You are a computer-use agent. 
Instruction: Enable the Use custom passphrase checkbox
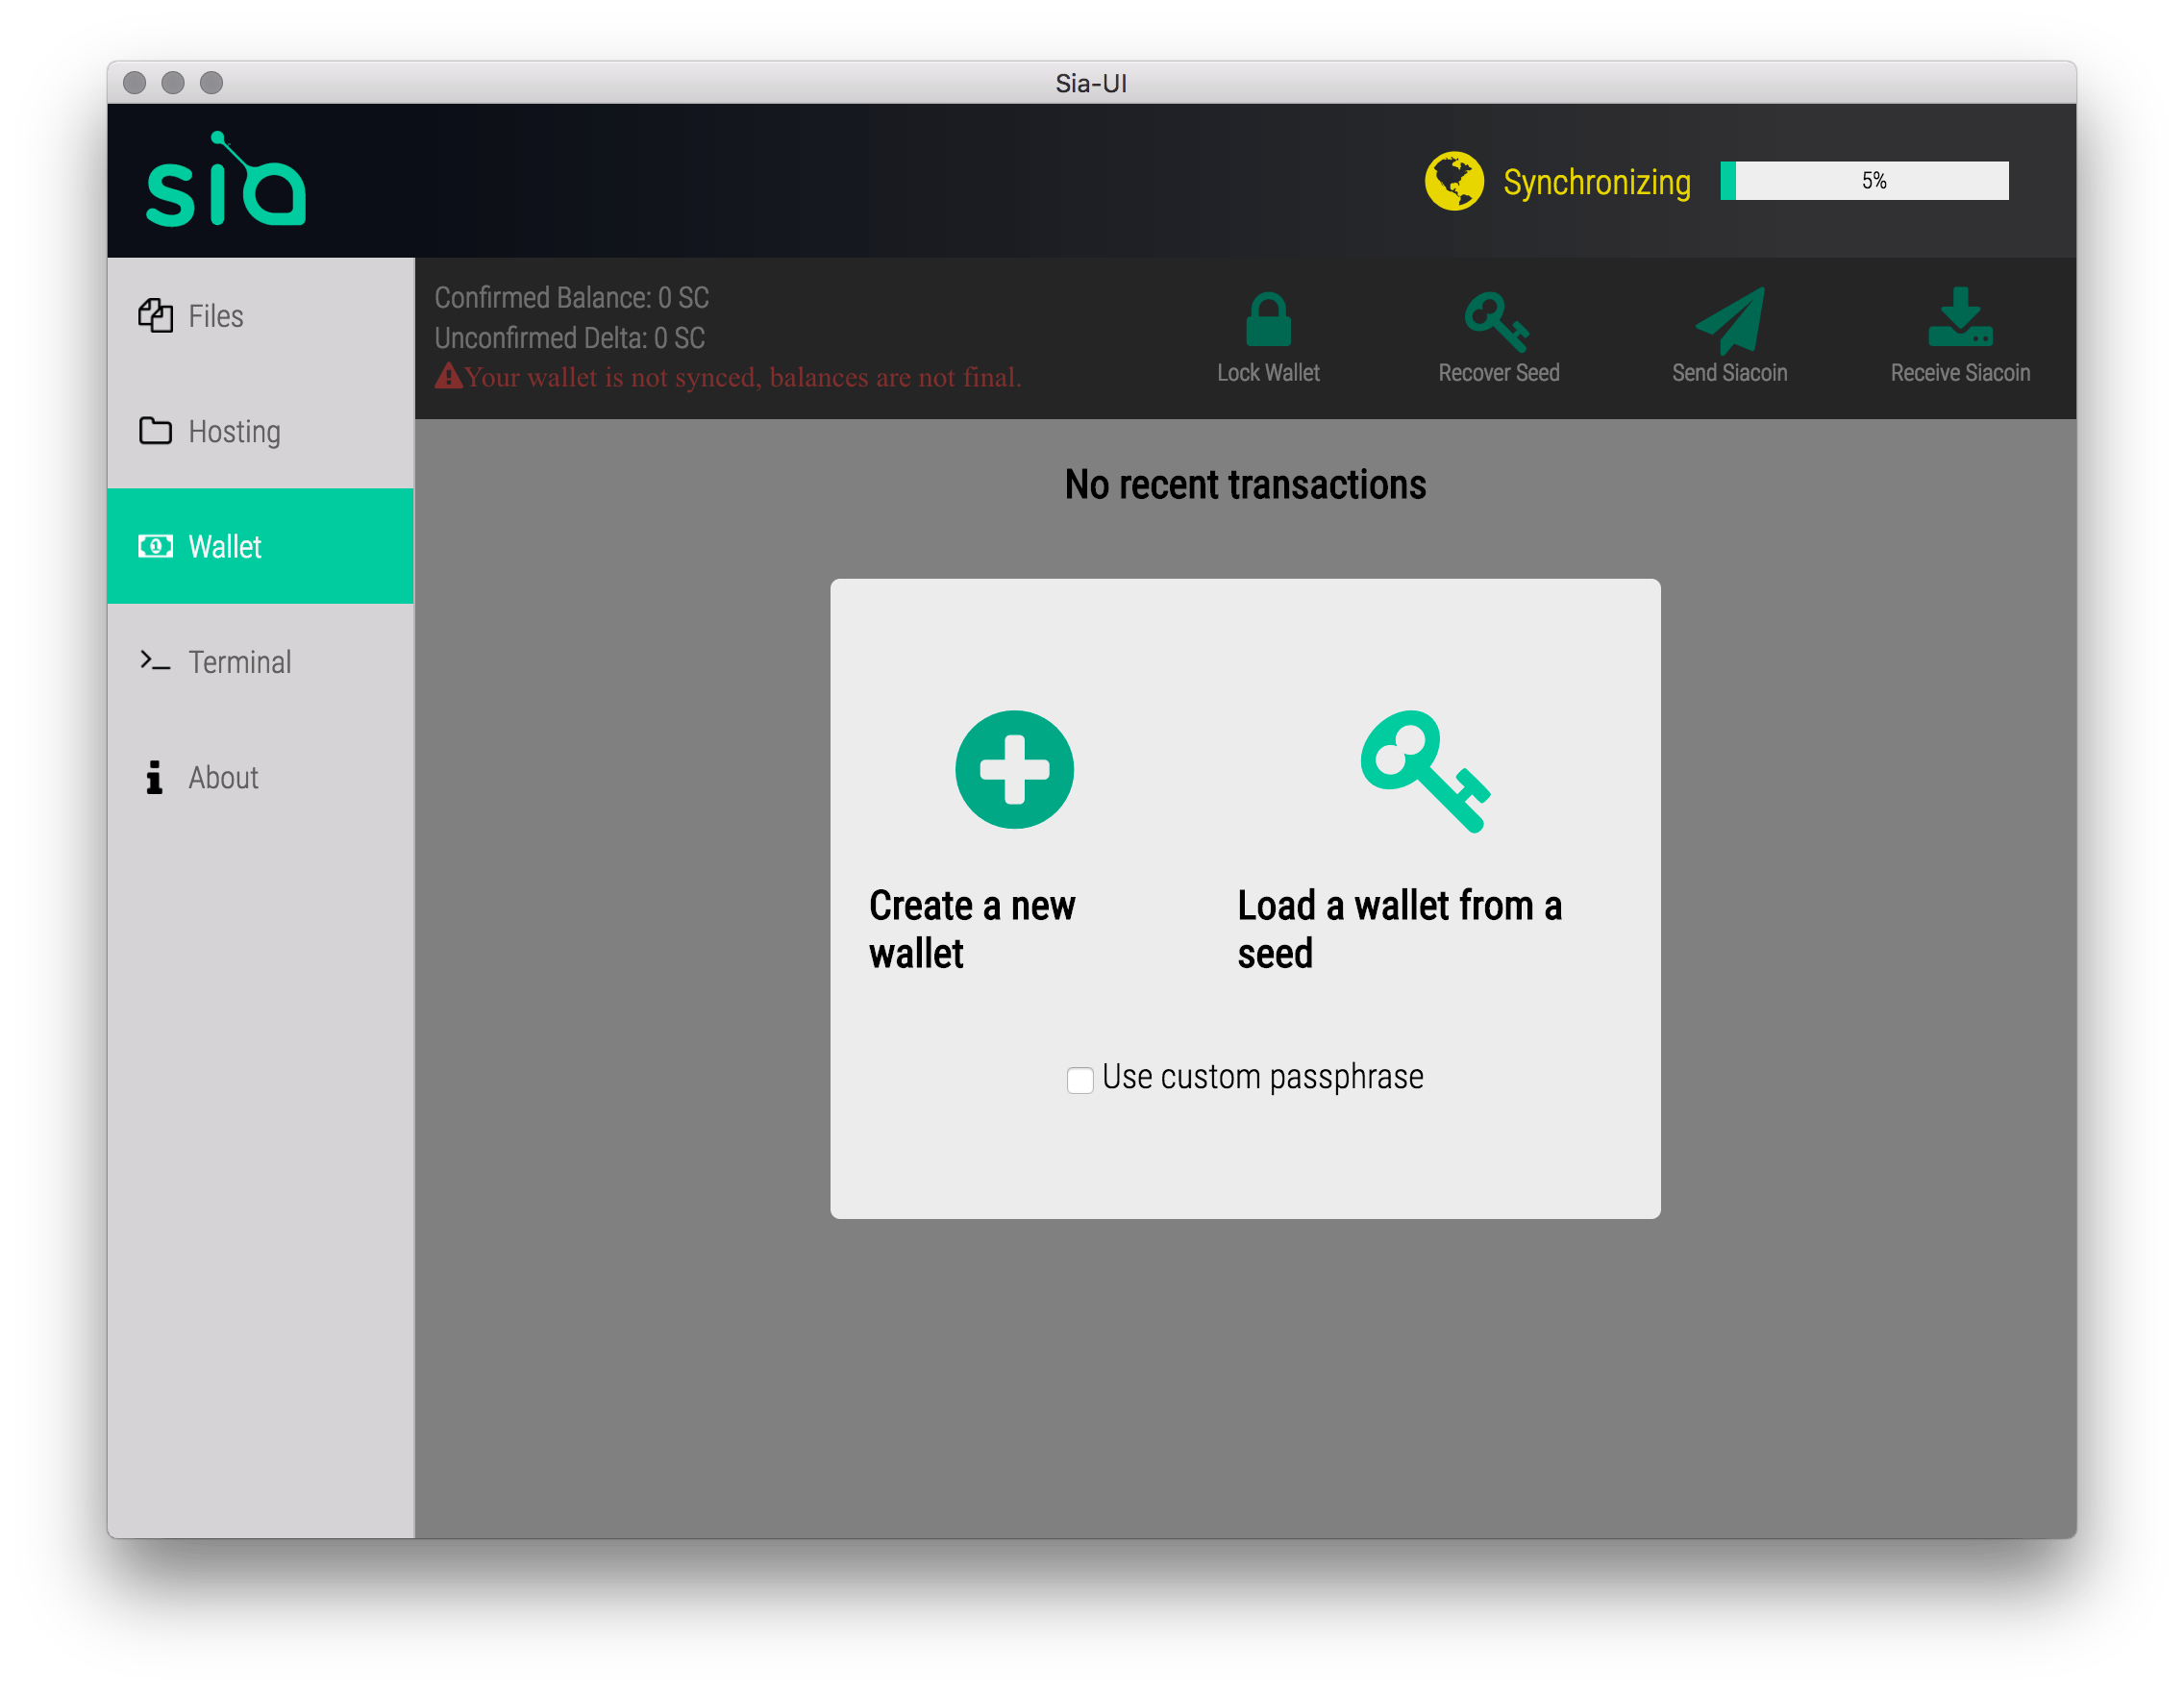[x=1080, y=1080]
